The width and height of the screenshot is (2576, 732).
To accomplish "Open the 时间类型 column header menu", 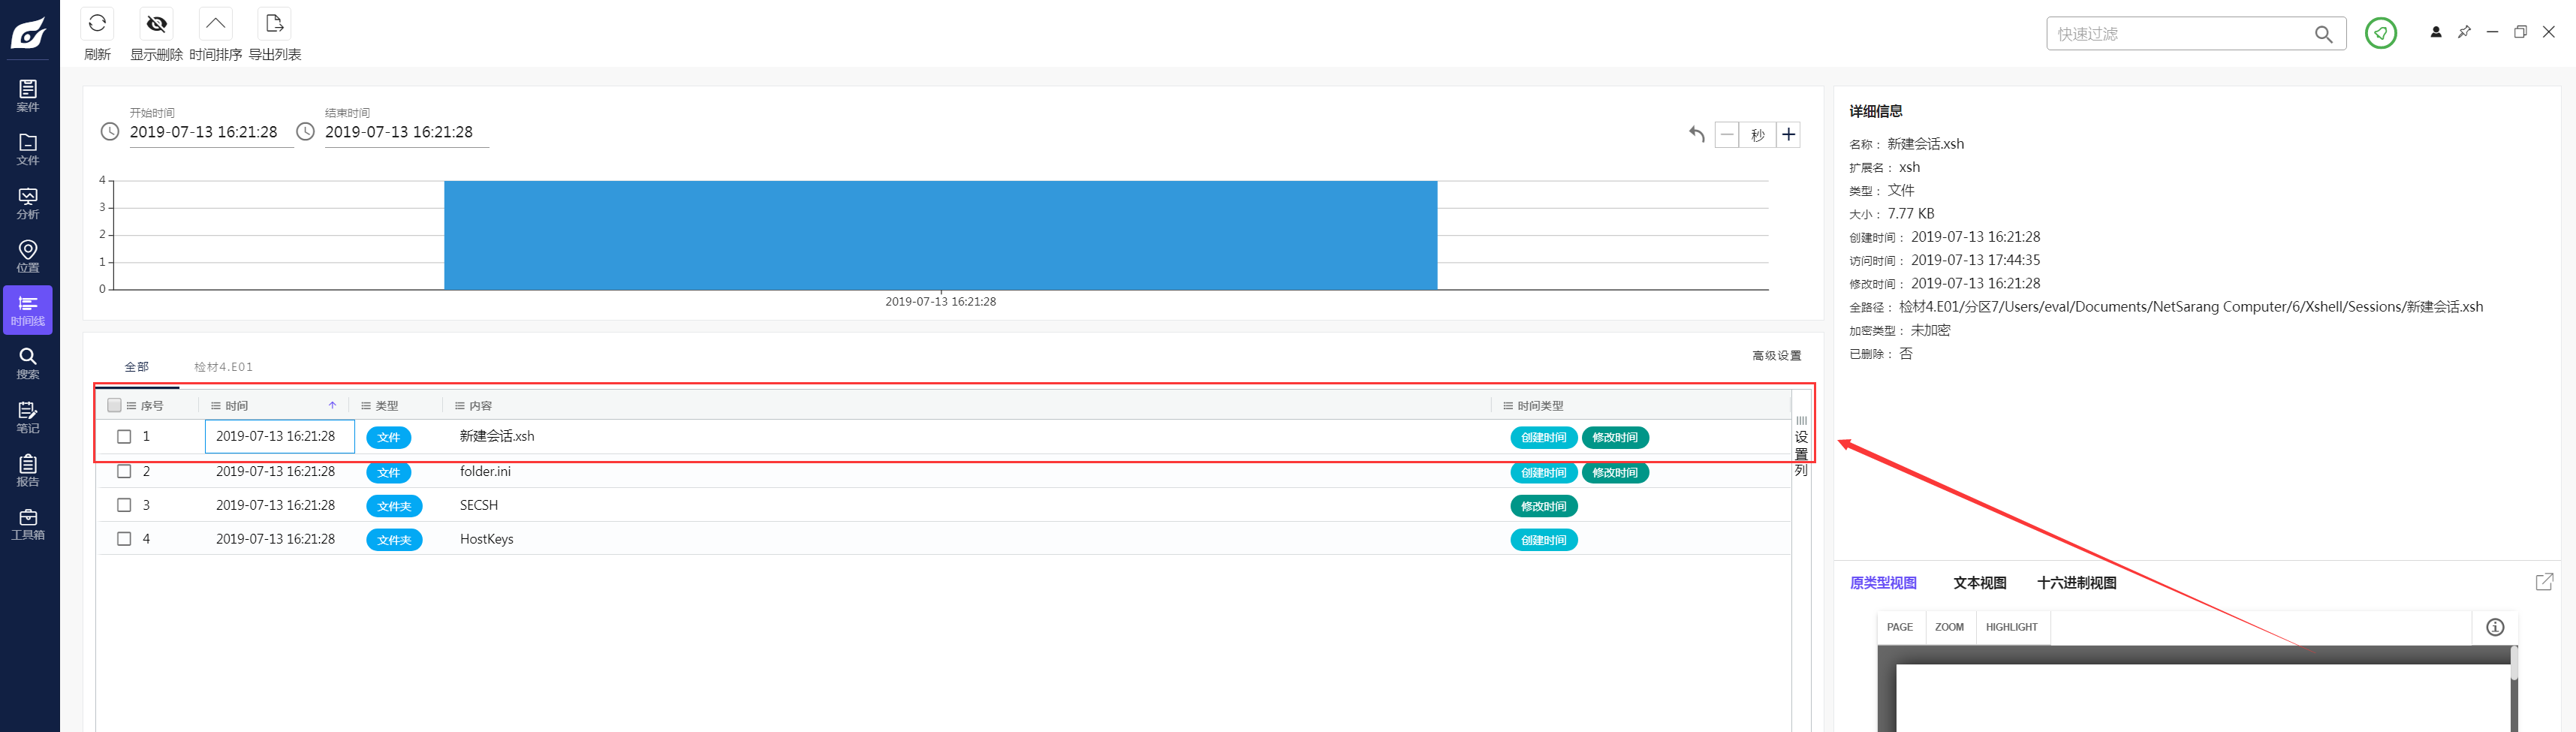I will click(x=1508, y=406).
